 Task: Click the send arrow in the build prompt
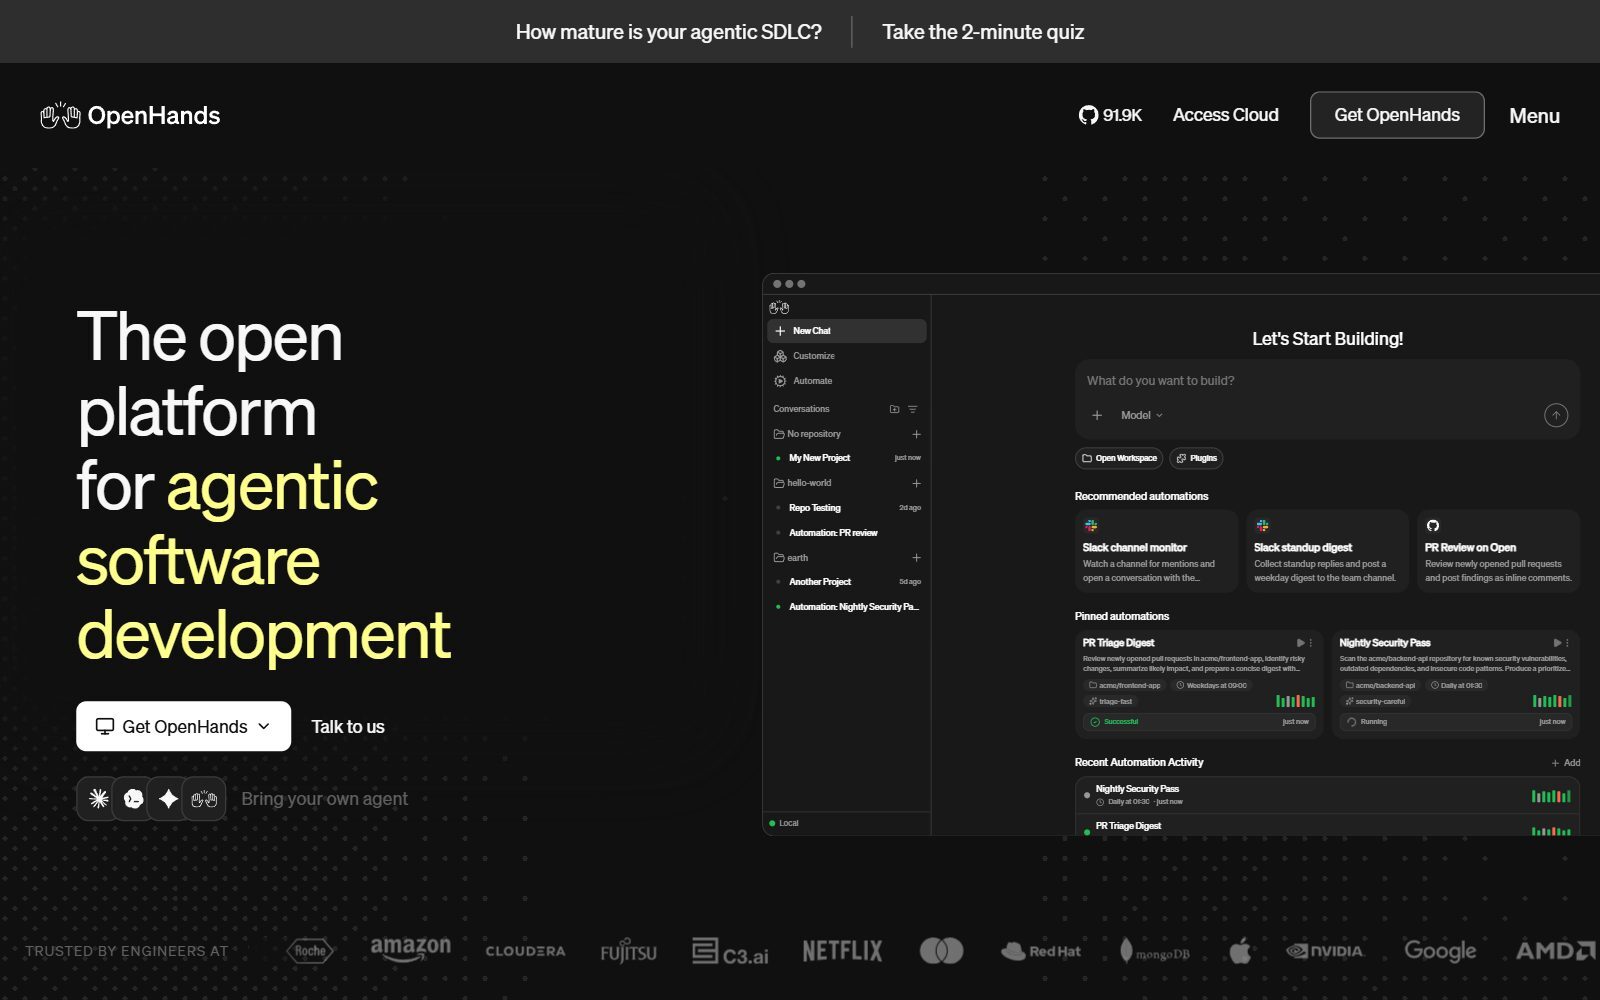click(x=1556, y=415)
